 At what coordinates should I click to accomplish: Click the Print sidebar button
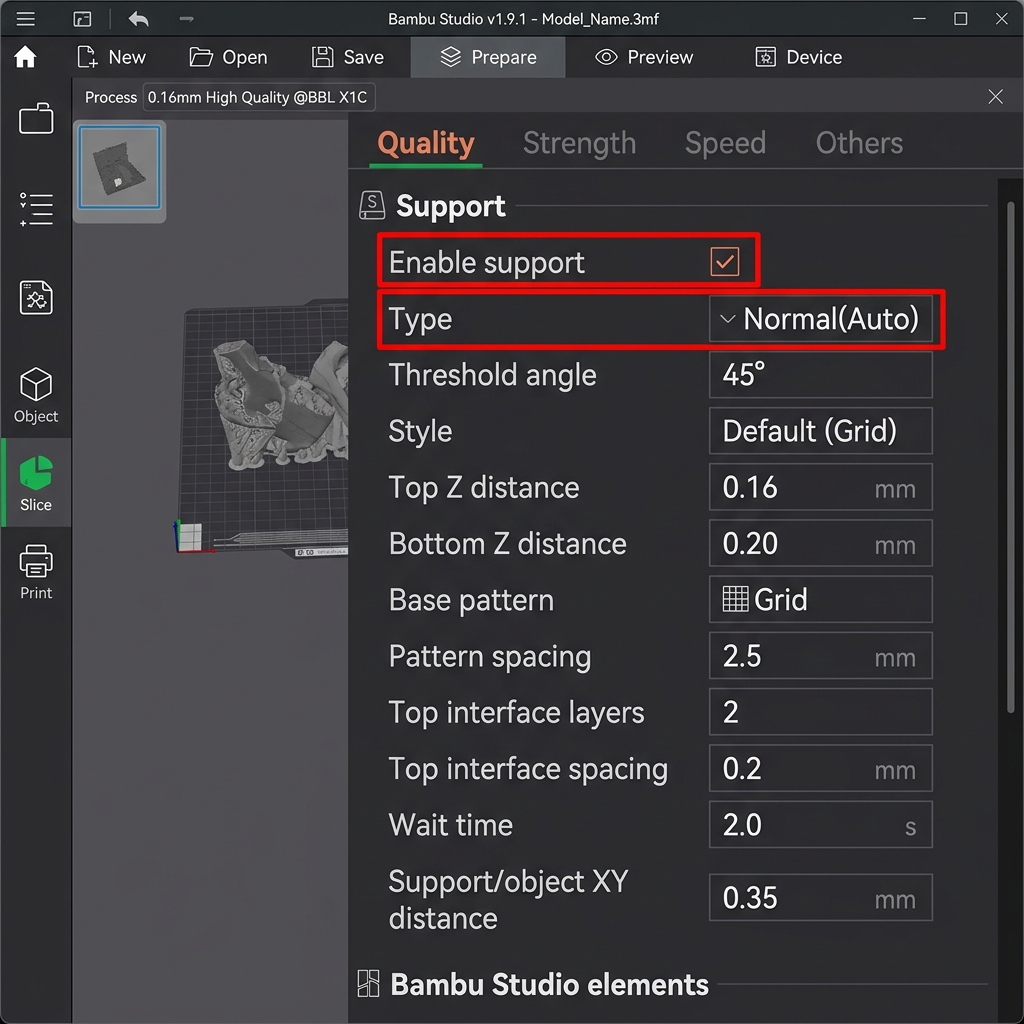(36, 572)
